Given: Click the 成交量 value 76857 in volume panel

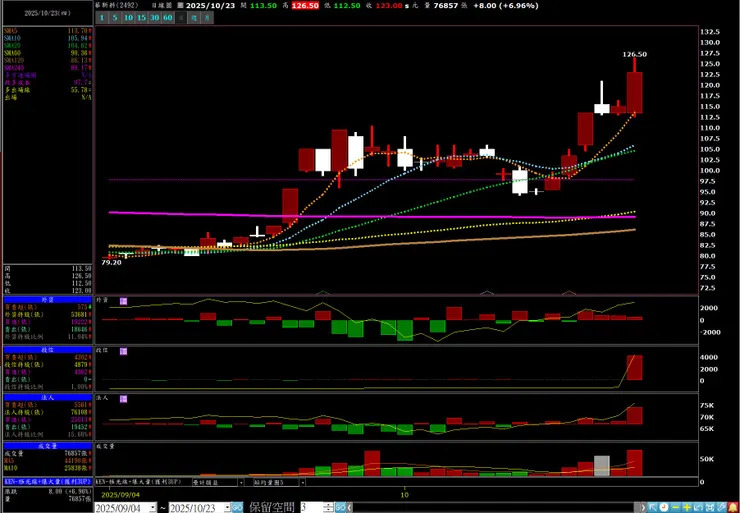Looking at the screenshot, I should click(76, 453).
